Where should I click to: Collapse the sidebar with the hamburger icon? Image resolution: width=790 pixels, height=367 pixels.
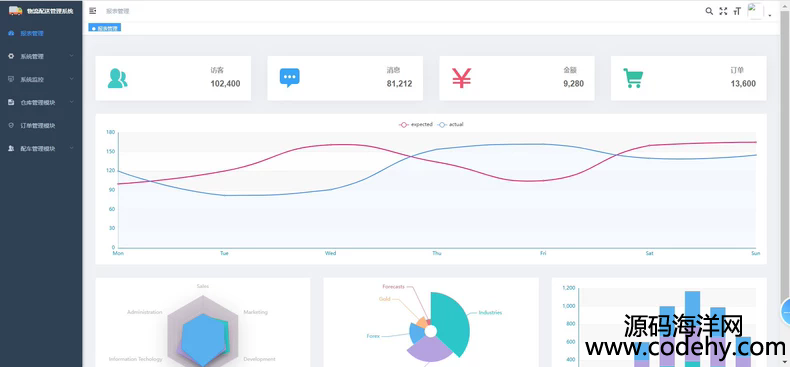click(x=92, y=11)
